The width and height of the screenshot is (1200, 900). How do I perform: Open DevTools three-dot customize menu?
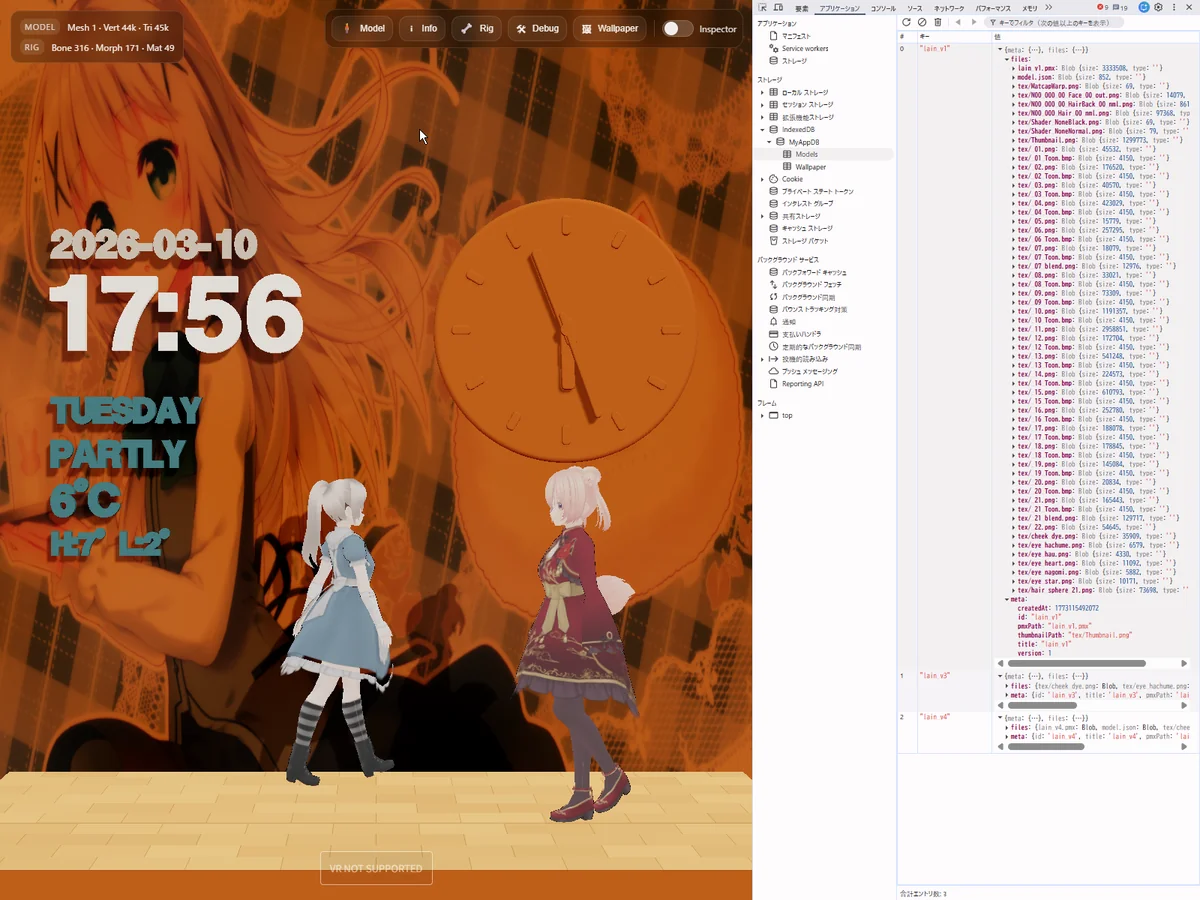(1174, 8)
